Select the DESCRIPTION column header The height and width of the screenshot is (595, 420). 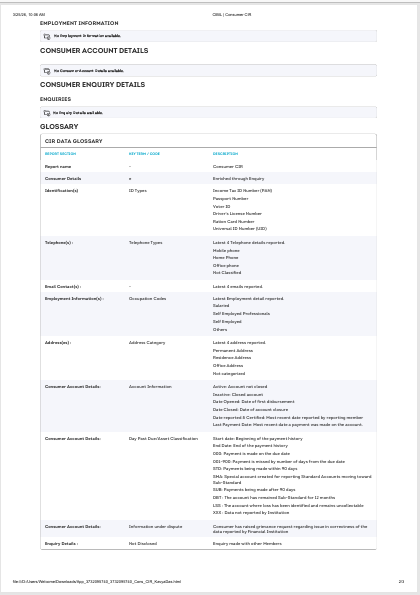pyautogui.click(x=225, y=154)
